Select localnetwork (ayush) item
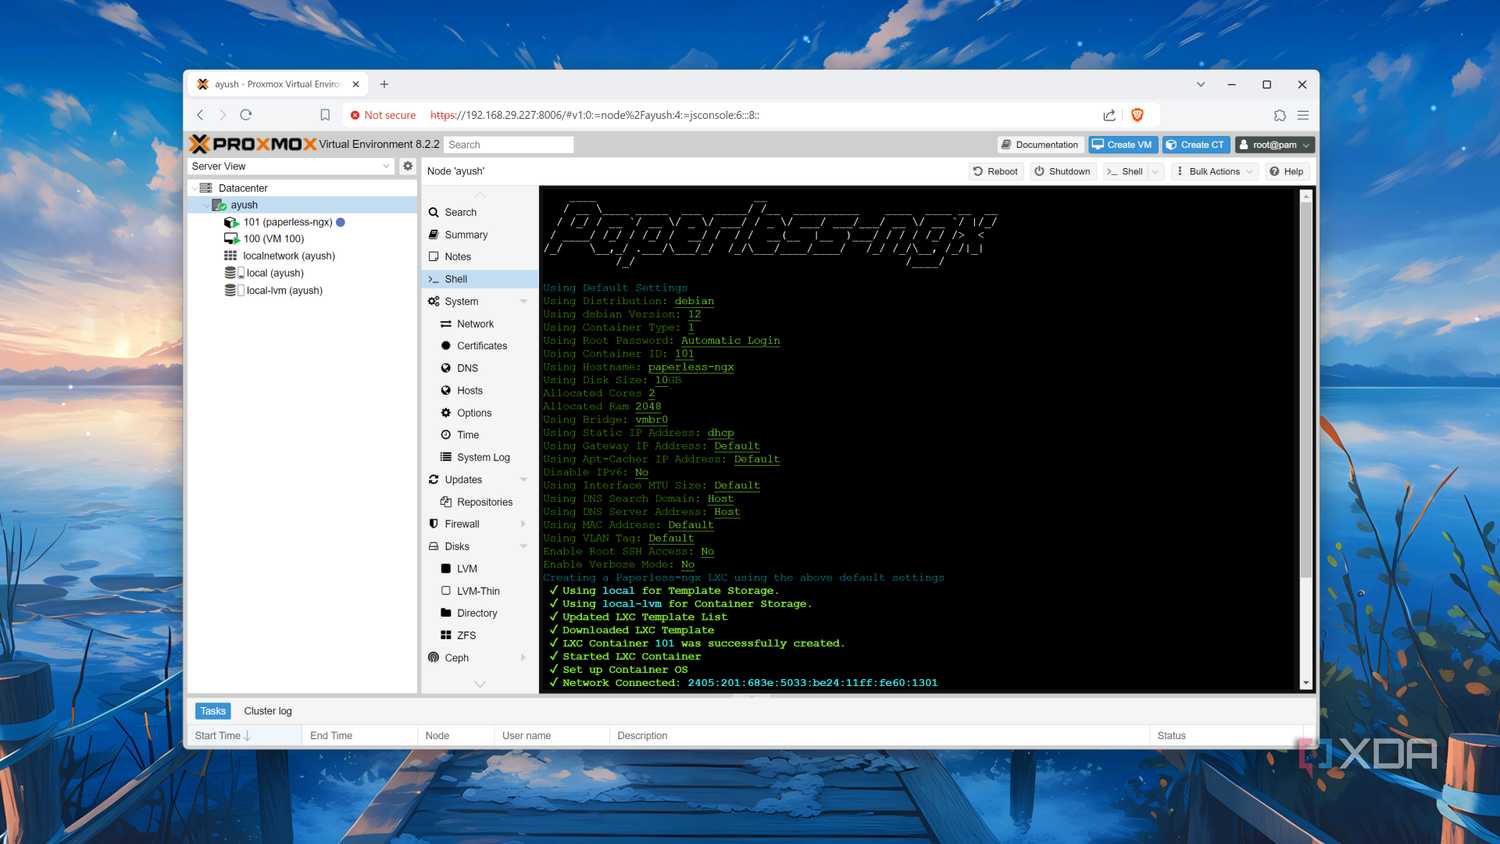 [289, 256]
